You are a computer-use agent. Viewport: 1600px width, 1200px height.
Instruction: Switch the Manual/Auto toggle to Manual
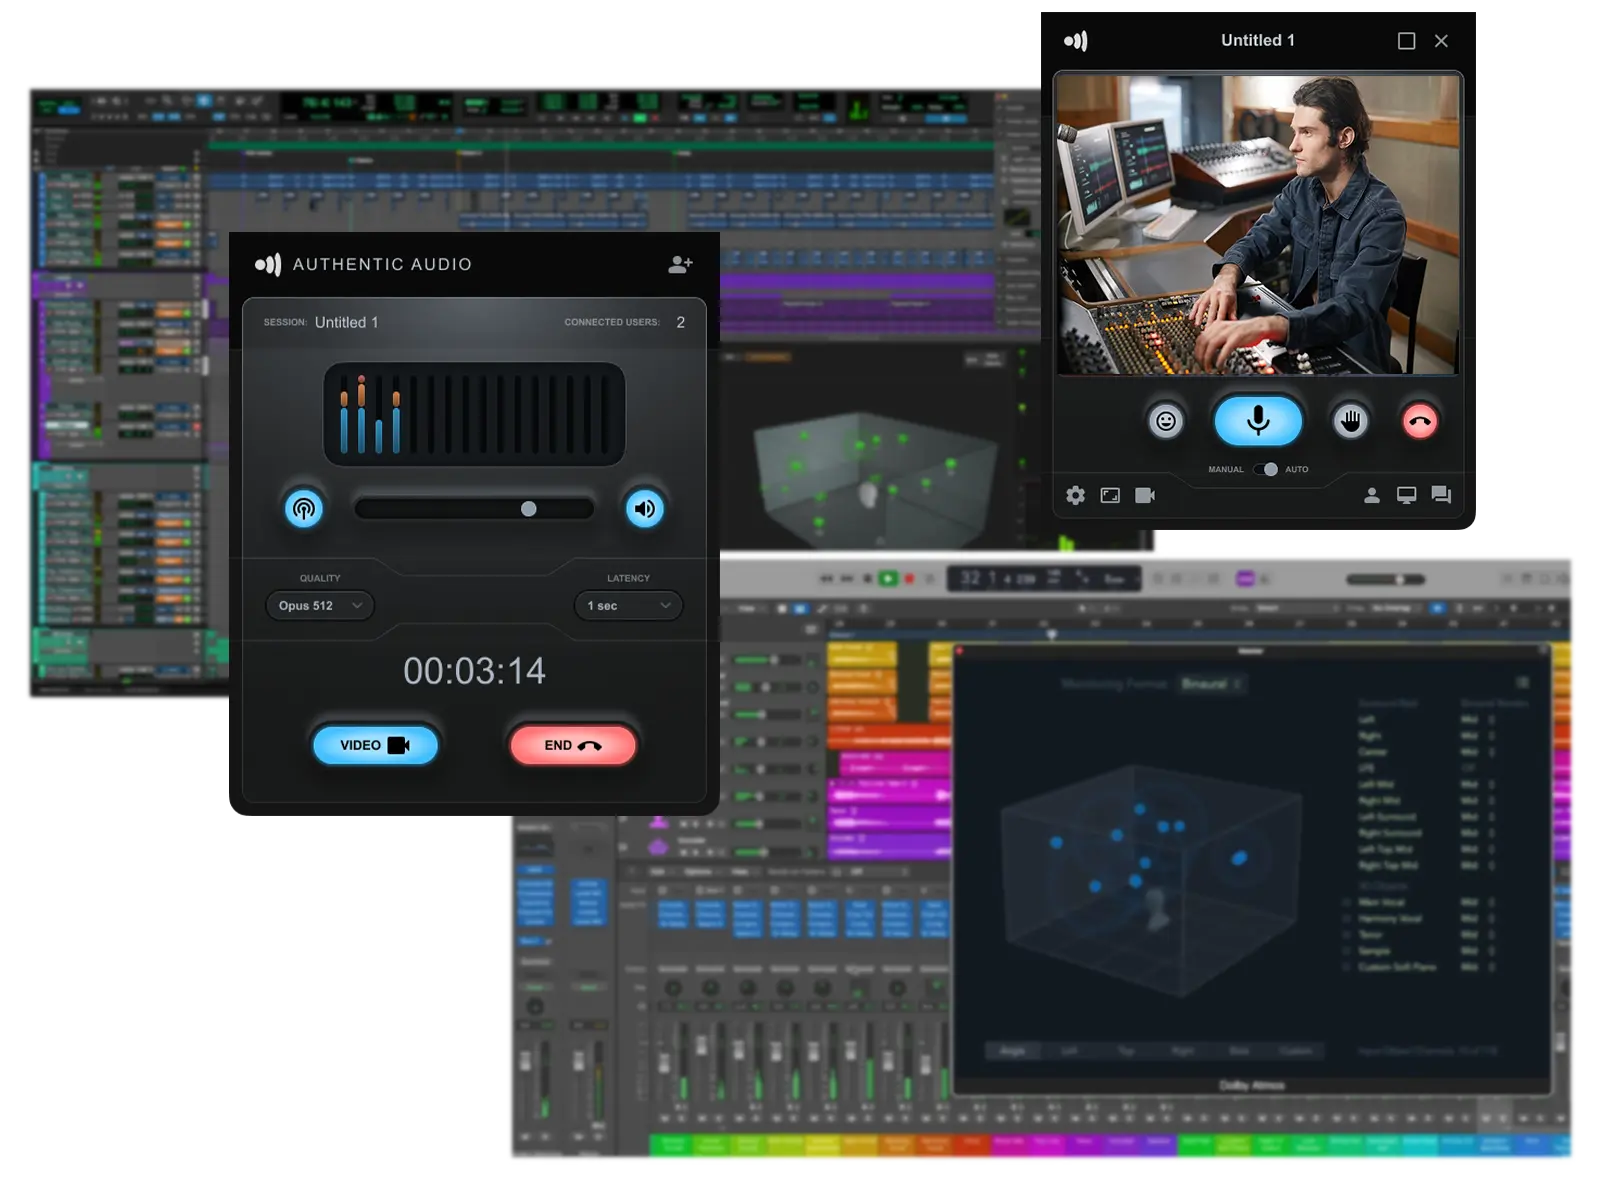(x=1262, y=468)
